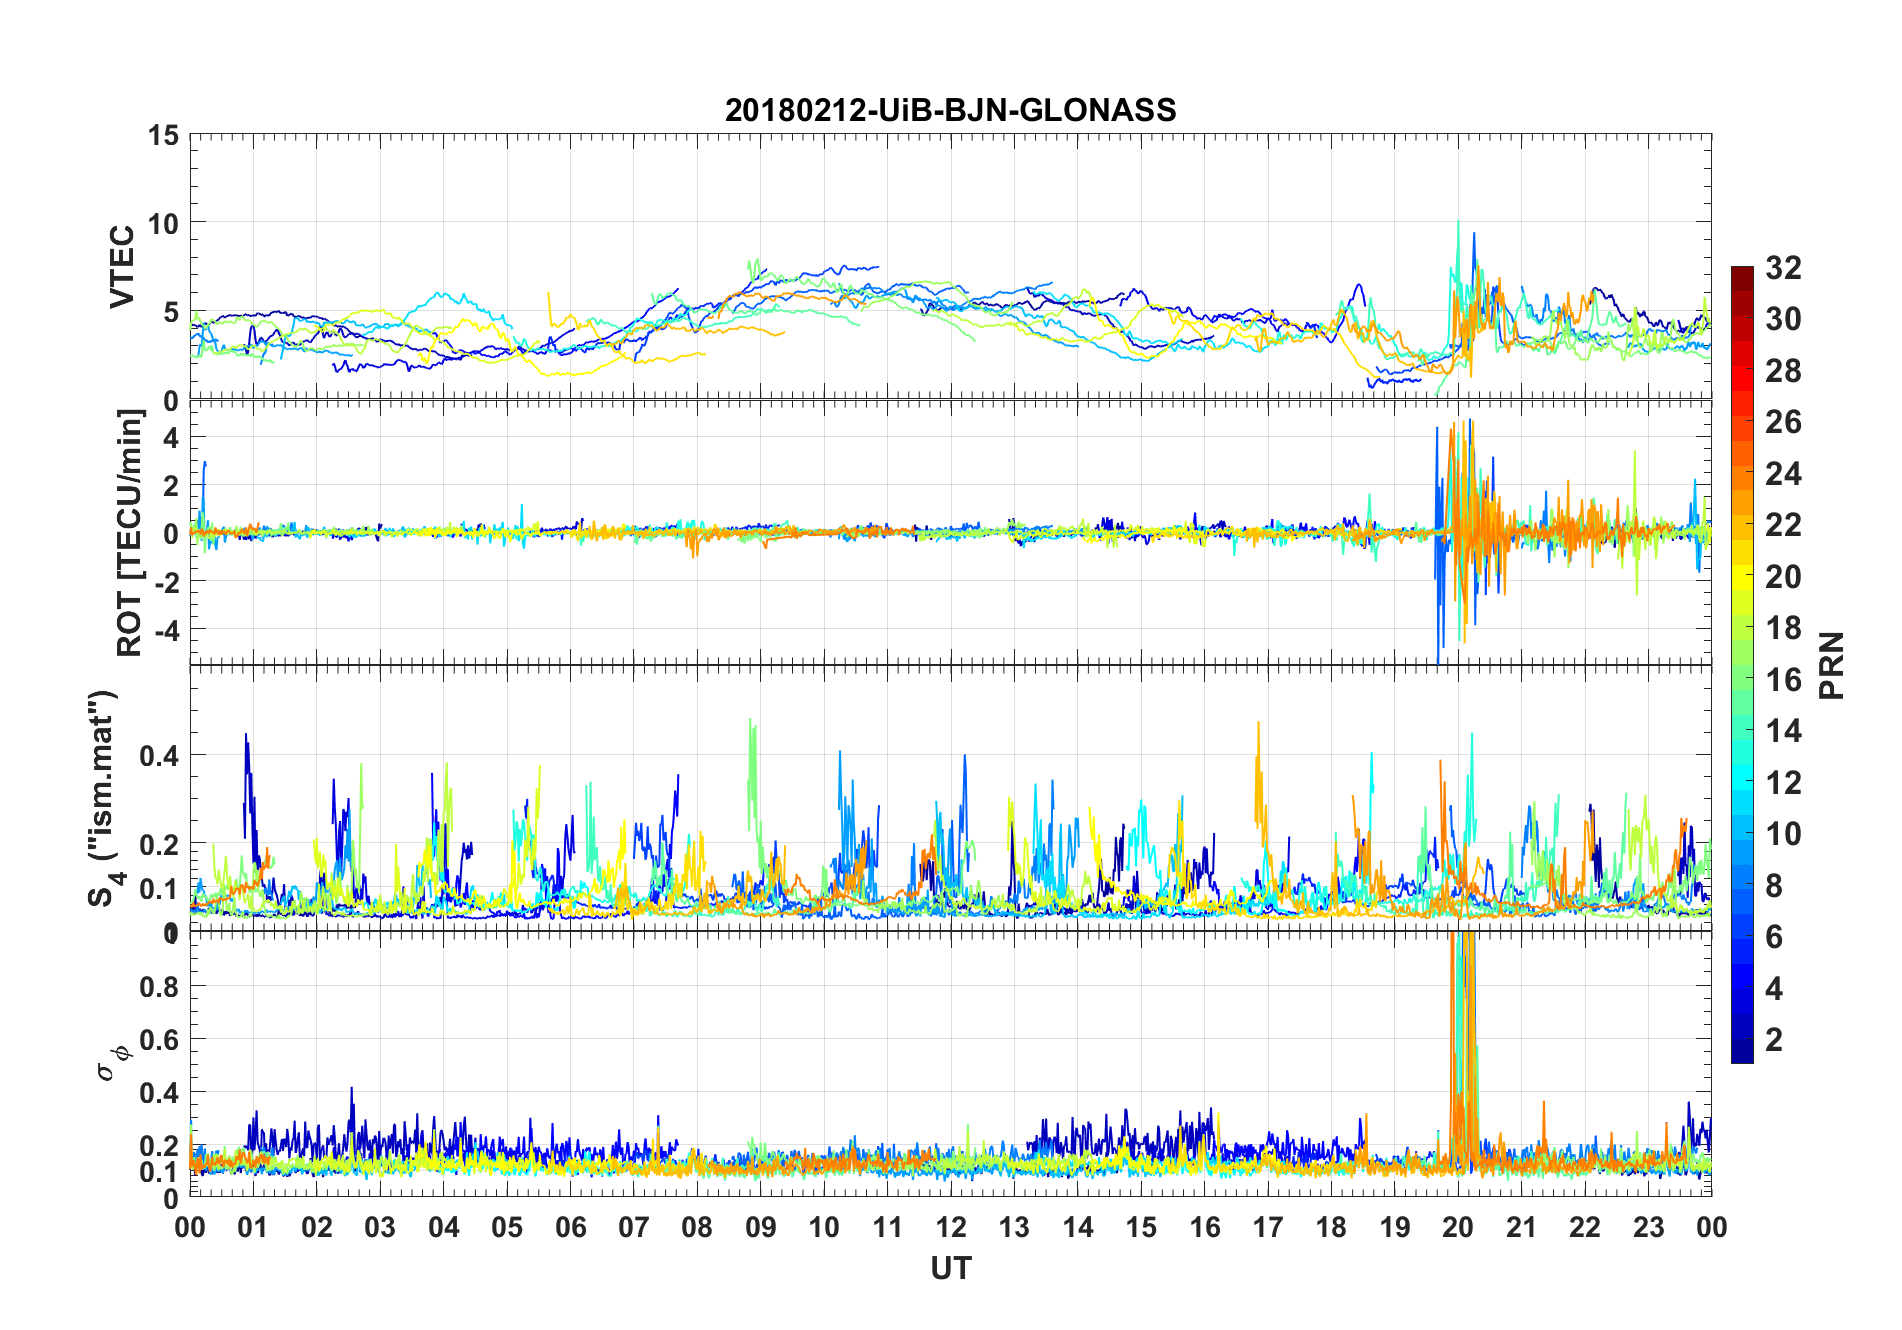Click the 8 label on PRN colorbar
The width and height of the screenshot is (1902, 1330).
1775,885
